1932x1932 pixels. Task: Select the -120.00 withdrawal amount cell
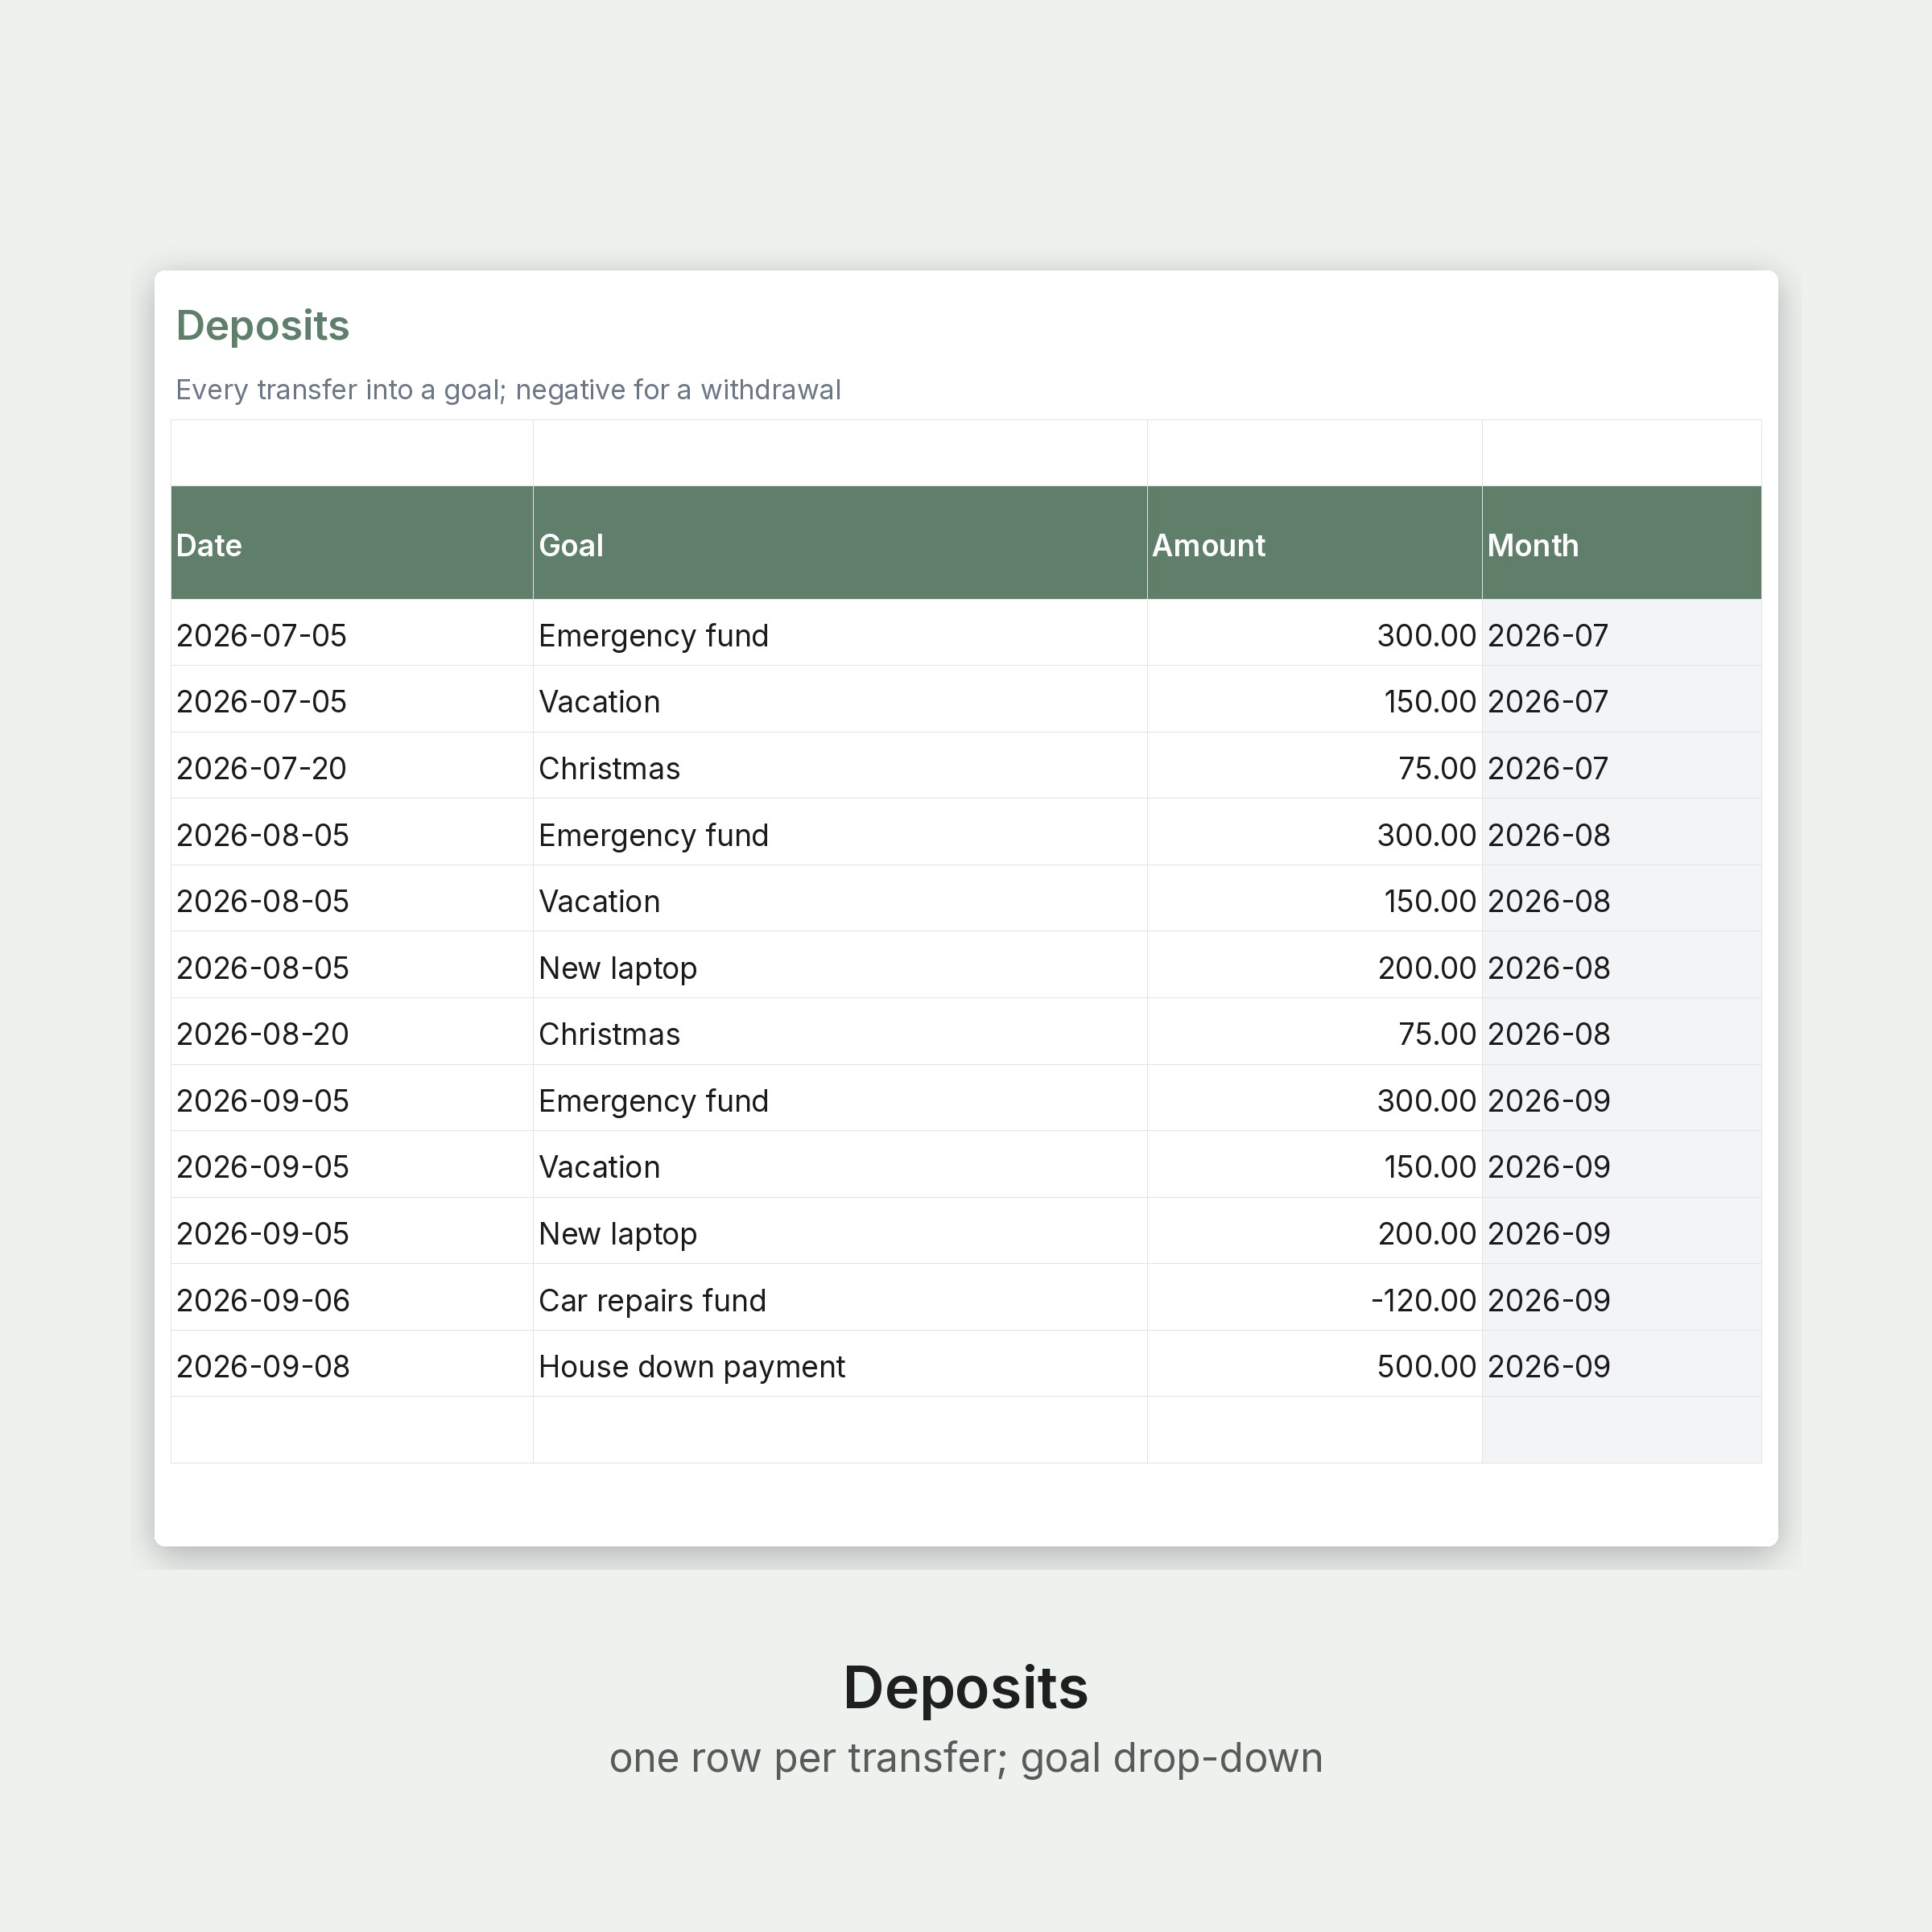pyautogui.click(x=1315, y=1298)
